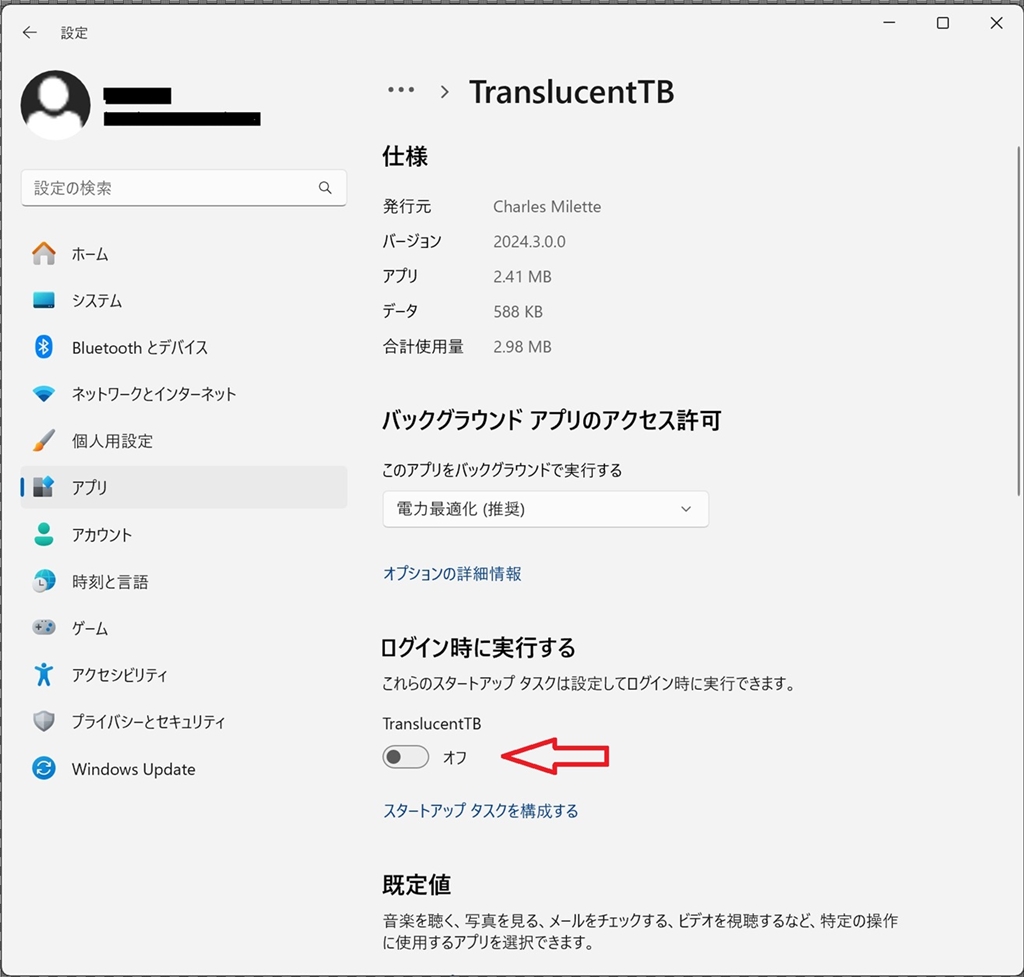Open 時刻と言語 settings page
The height and width of the screenshot is (977, 1024).
(184, 581)
